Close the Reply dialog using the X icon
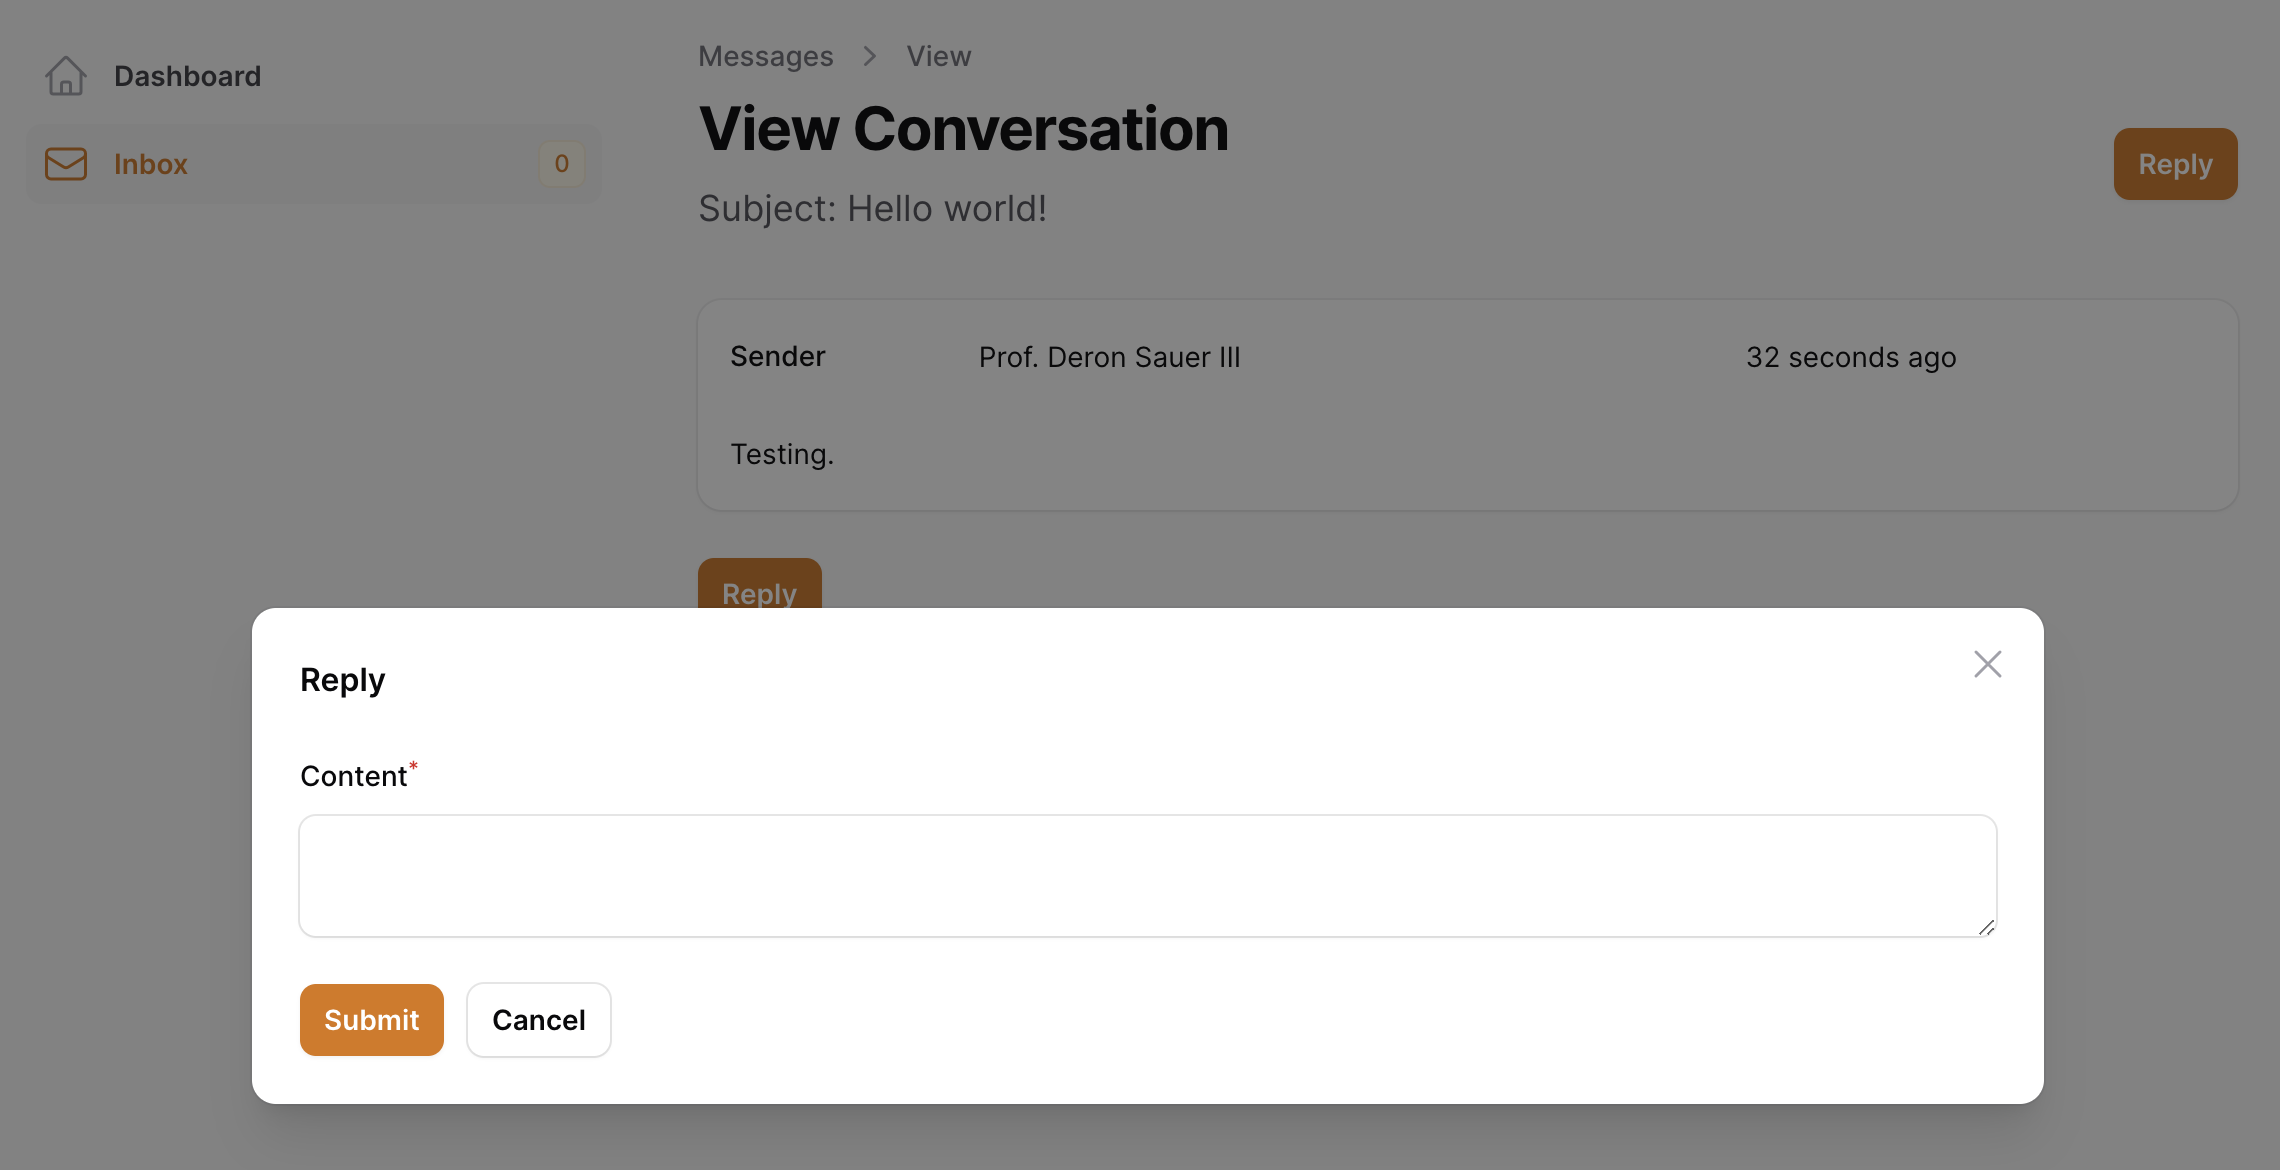The width and height of the screenshot is (2280, 1170). point(1987,663)
